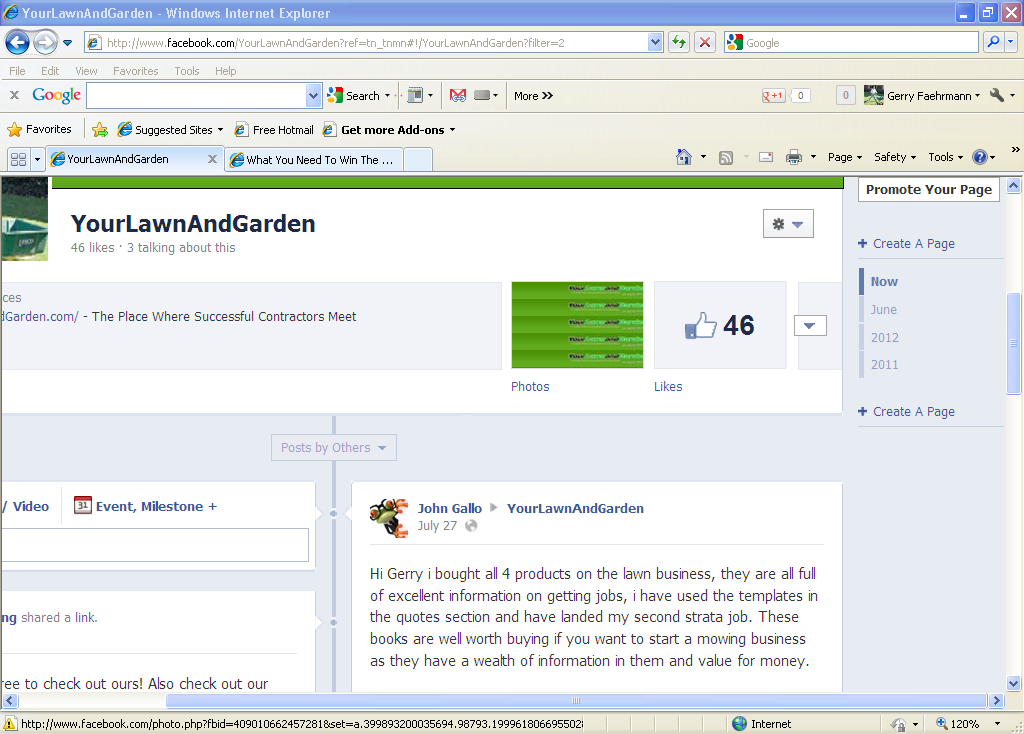
Task: Select the Event, Milestone + option
Action: tap(145, 506)
